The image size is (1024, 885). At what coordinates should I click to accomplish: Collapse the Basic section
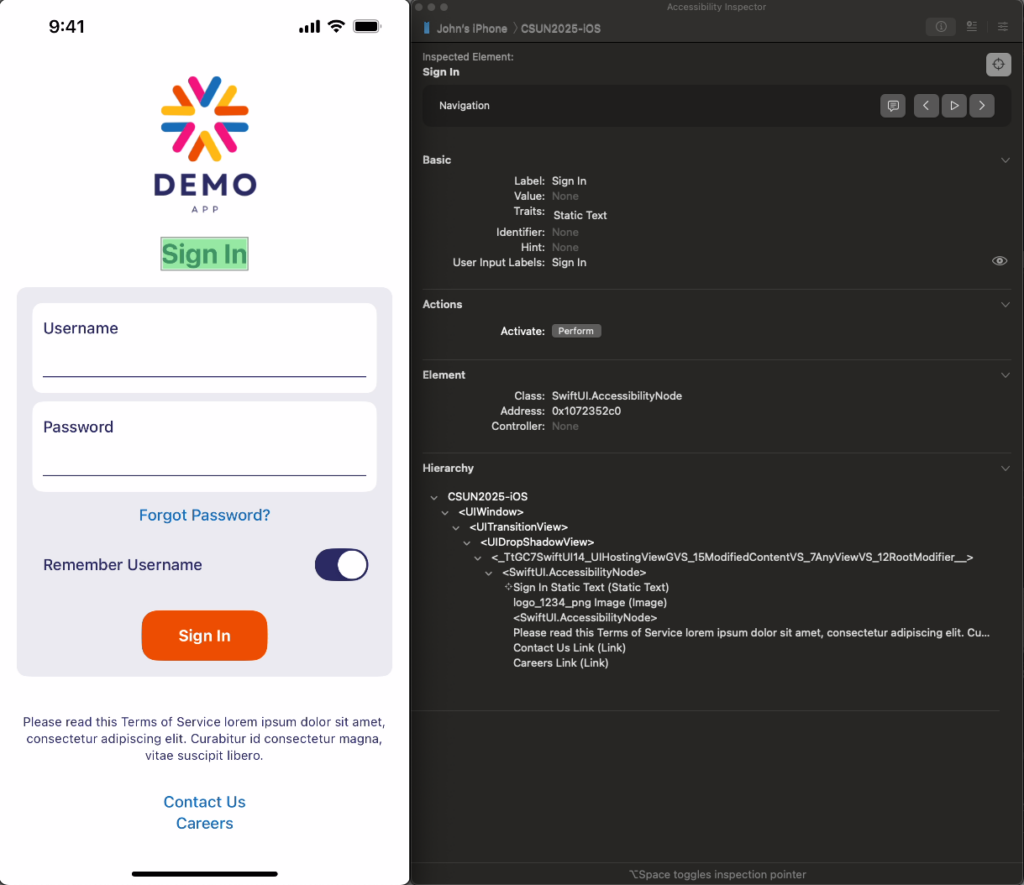click(x=1006, y=159)
